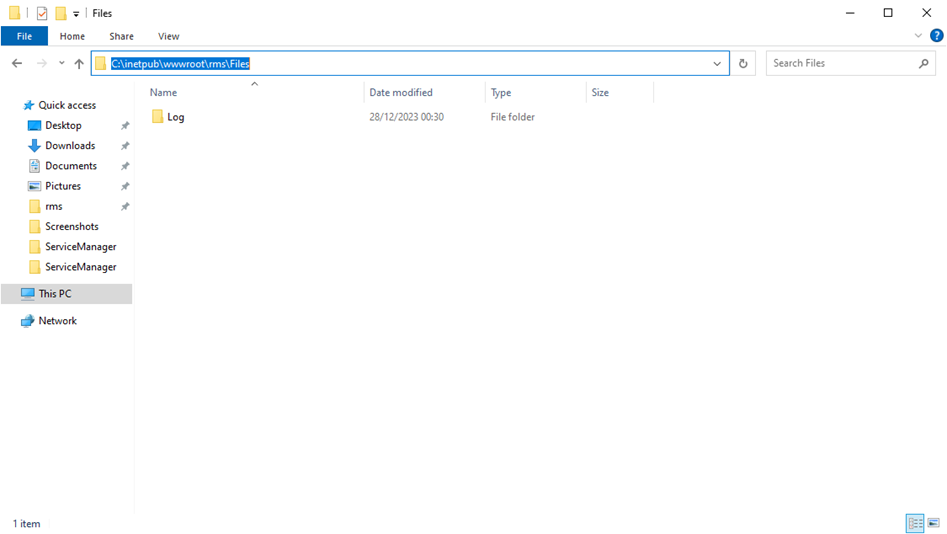Screen dimensions: 947x534
Task: Click the Network icon in sidebar
Action: [x=27, y=321]
